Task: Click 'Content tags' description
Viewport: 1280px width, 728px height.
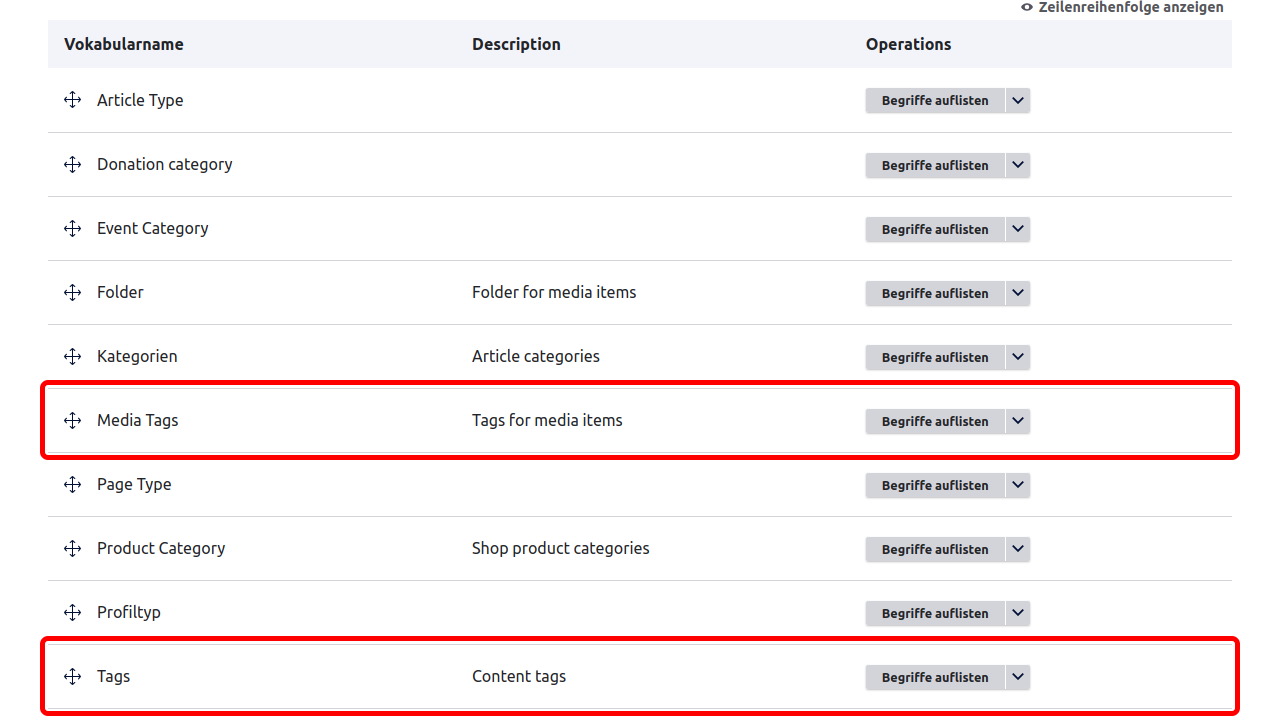Action: click(519, 676)
